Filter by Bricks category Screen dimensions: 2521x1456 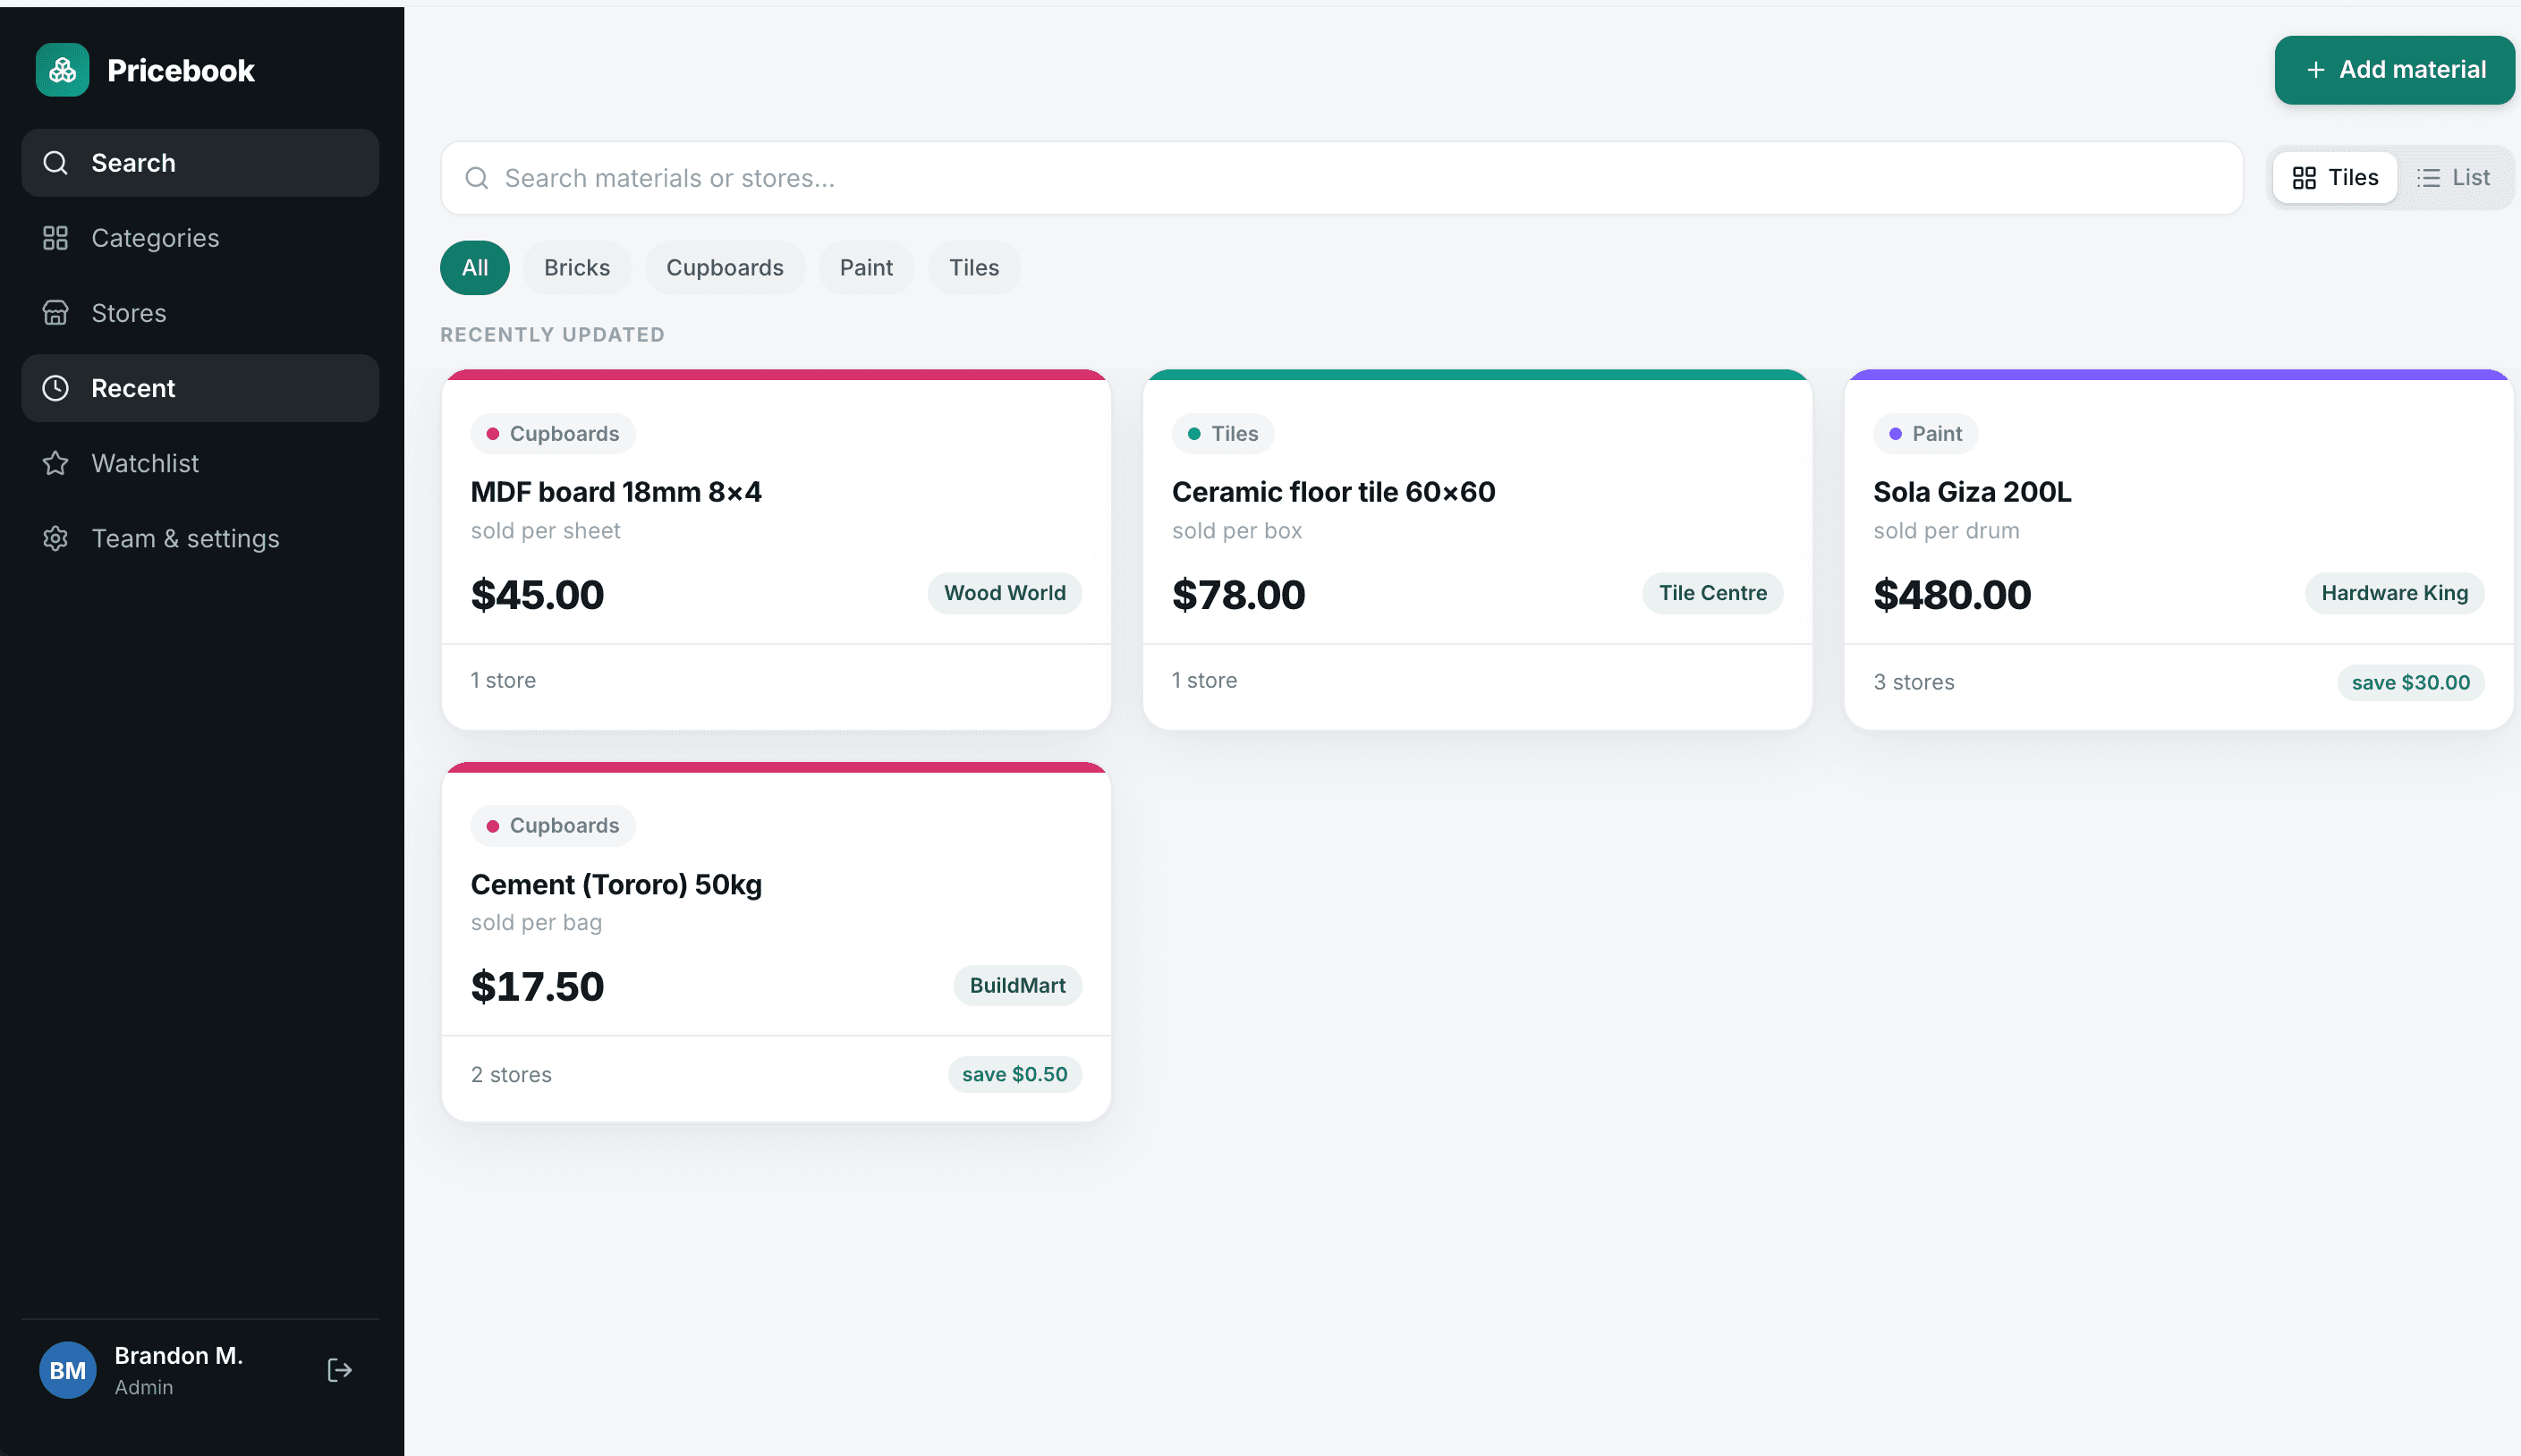pyautogui.click(x=577, y=268)
